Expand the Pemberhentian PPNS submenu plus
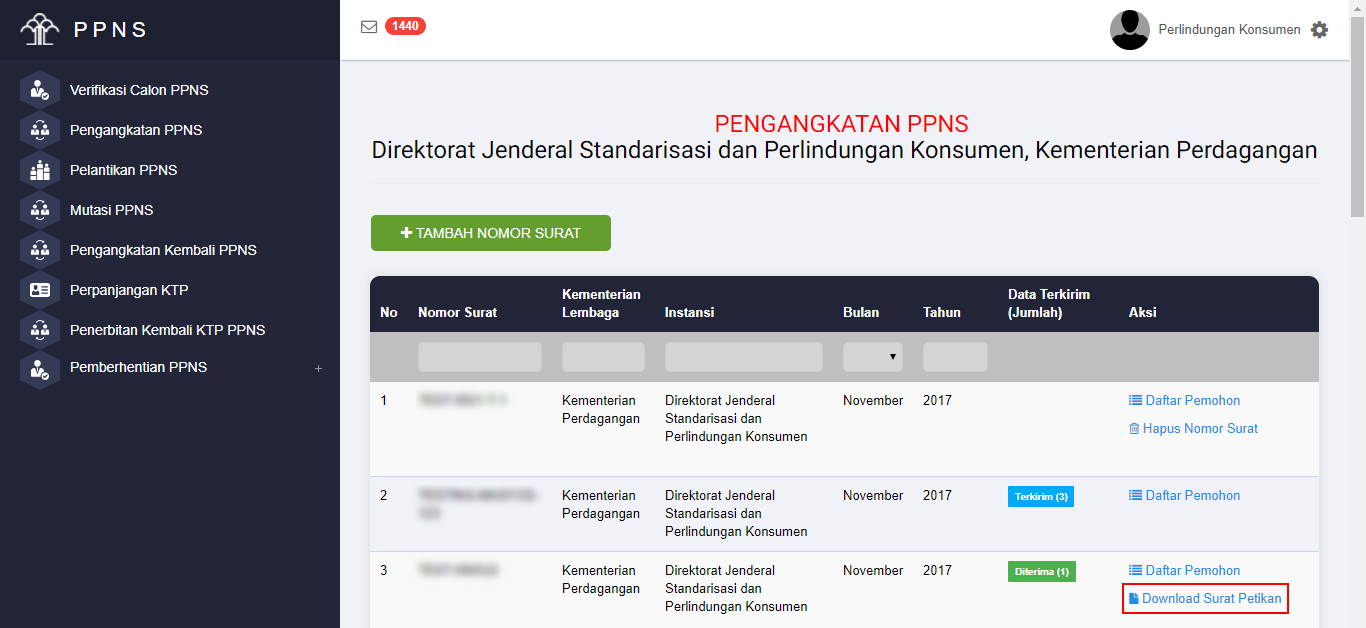Image resolution: width=1366 pixels, height=628 pixels. coord(318,368)
